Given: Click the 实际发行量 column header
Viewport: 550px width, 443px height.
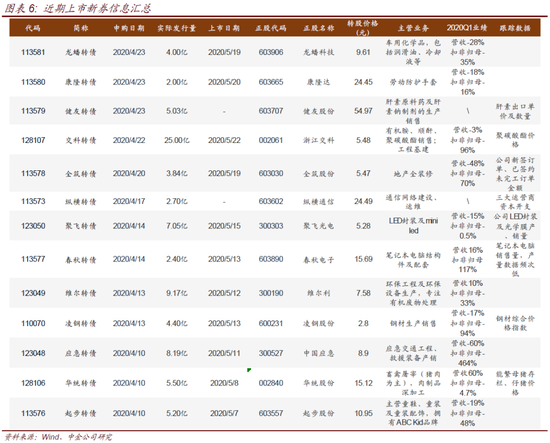Looking at the screenshot, I should point(176,28).
